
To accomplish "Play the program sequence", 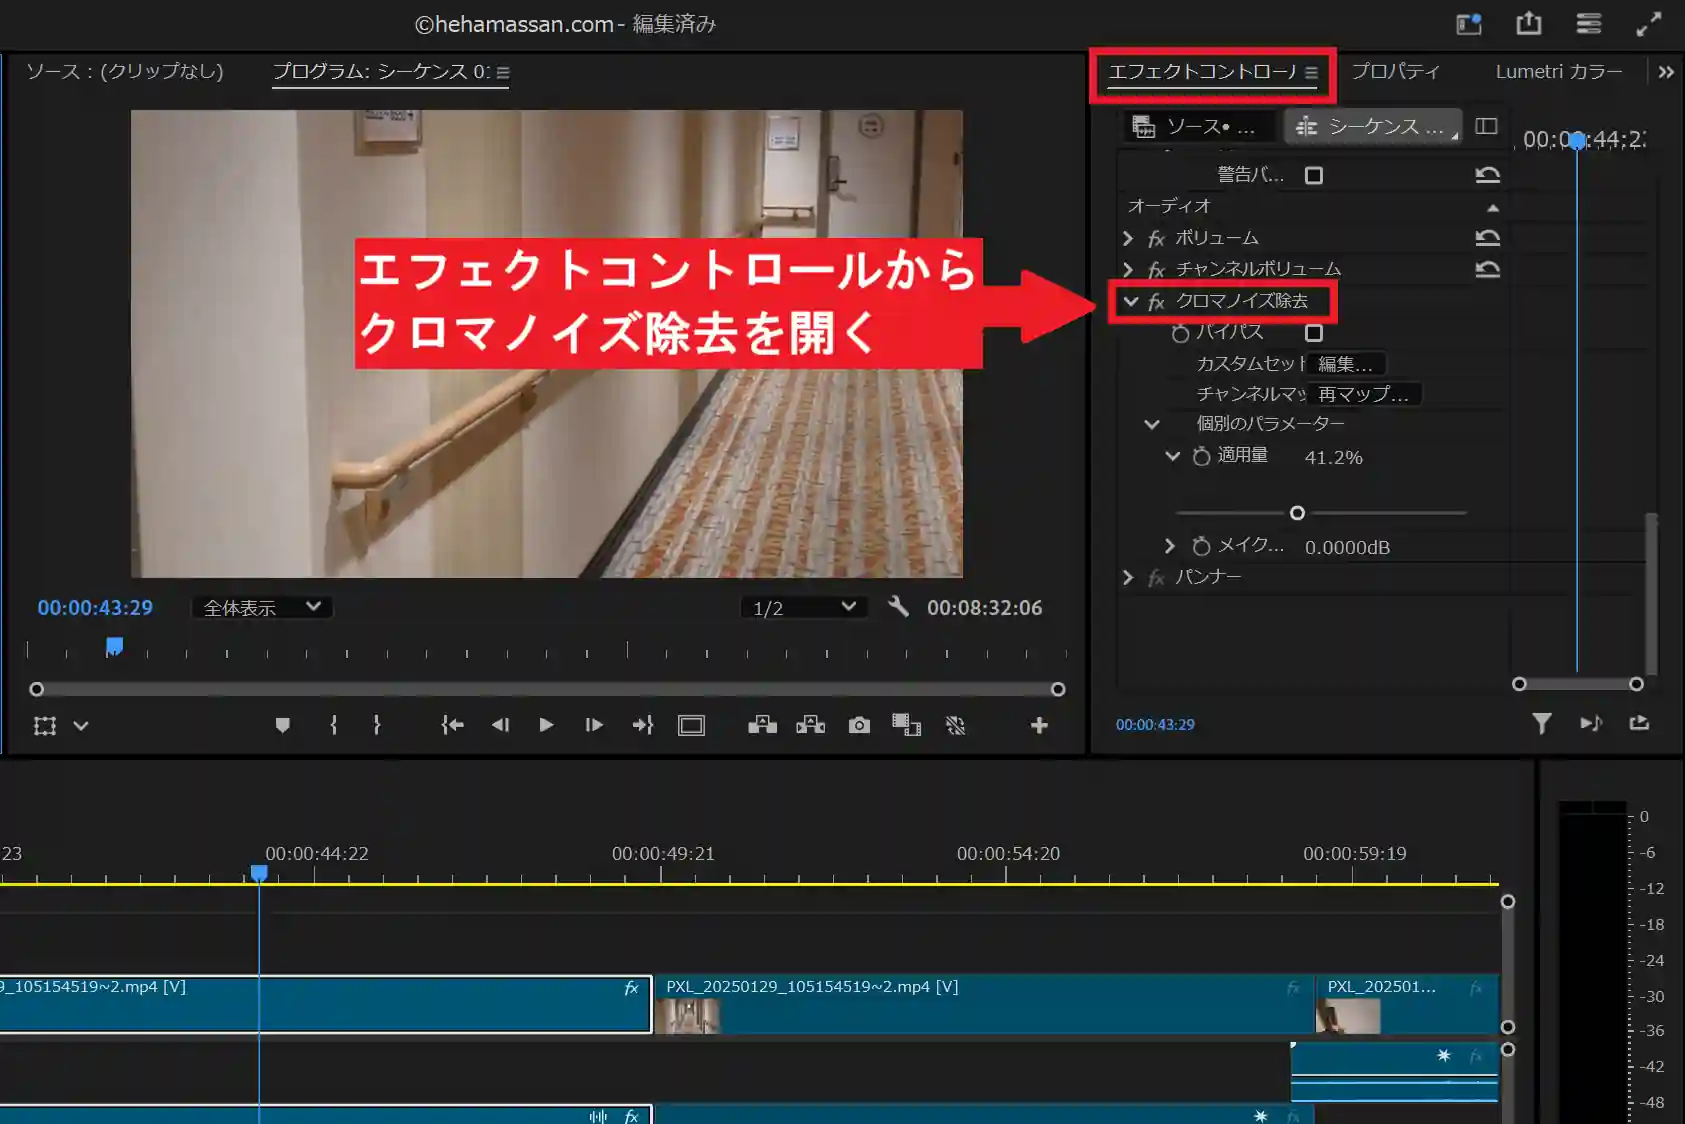I will pyautogui.click(x=546, y=725).
